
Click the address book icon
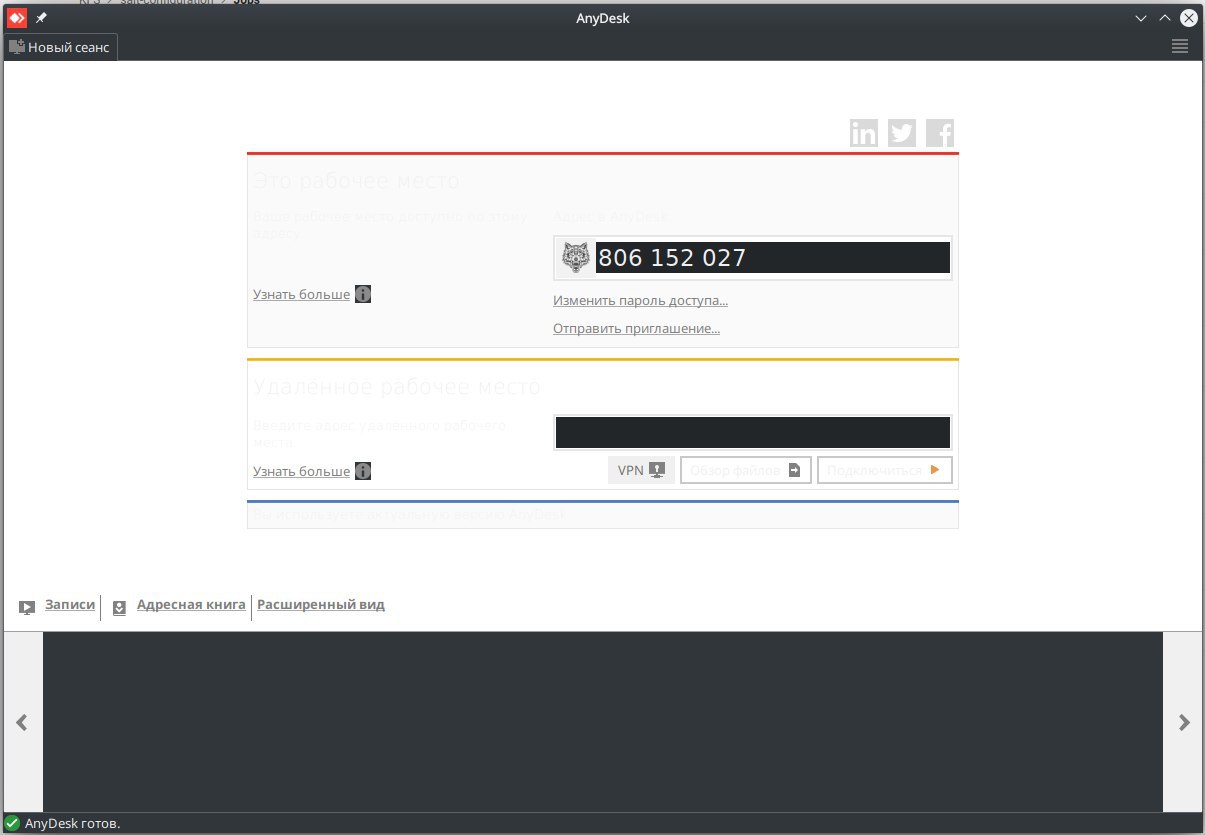119,607
